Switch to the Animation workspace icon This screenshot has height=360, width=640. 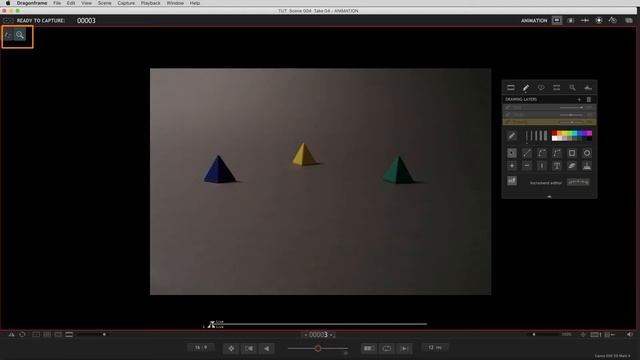click(557, 20)
